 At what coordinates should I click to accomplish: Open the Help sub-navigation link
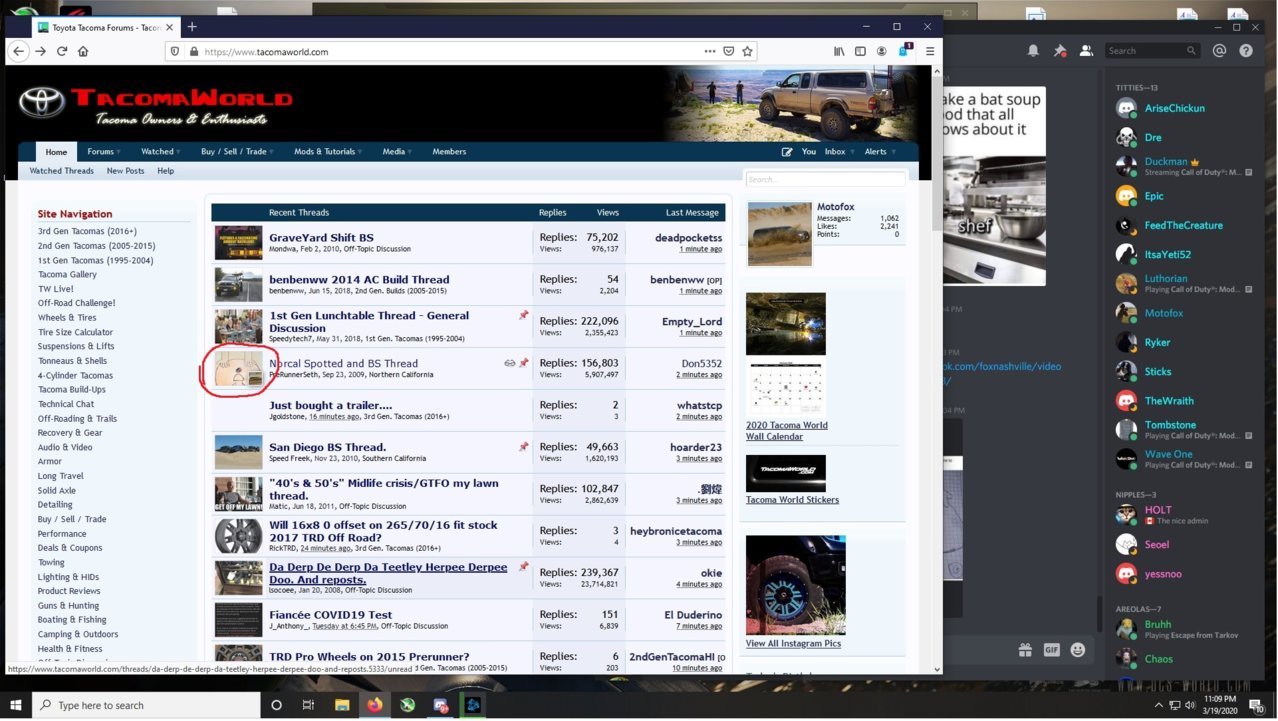pyautogui.click(x=166, y=171)
